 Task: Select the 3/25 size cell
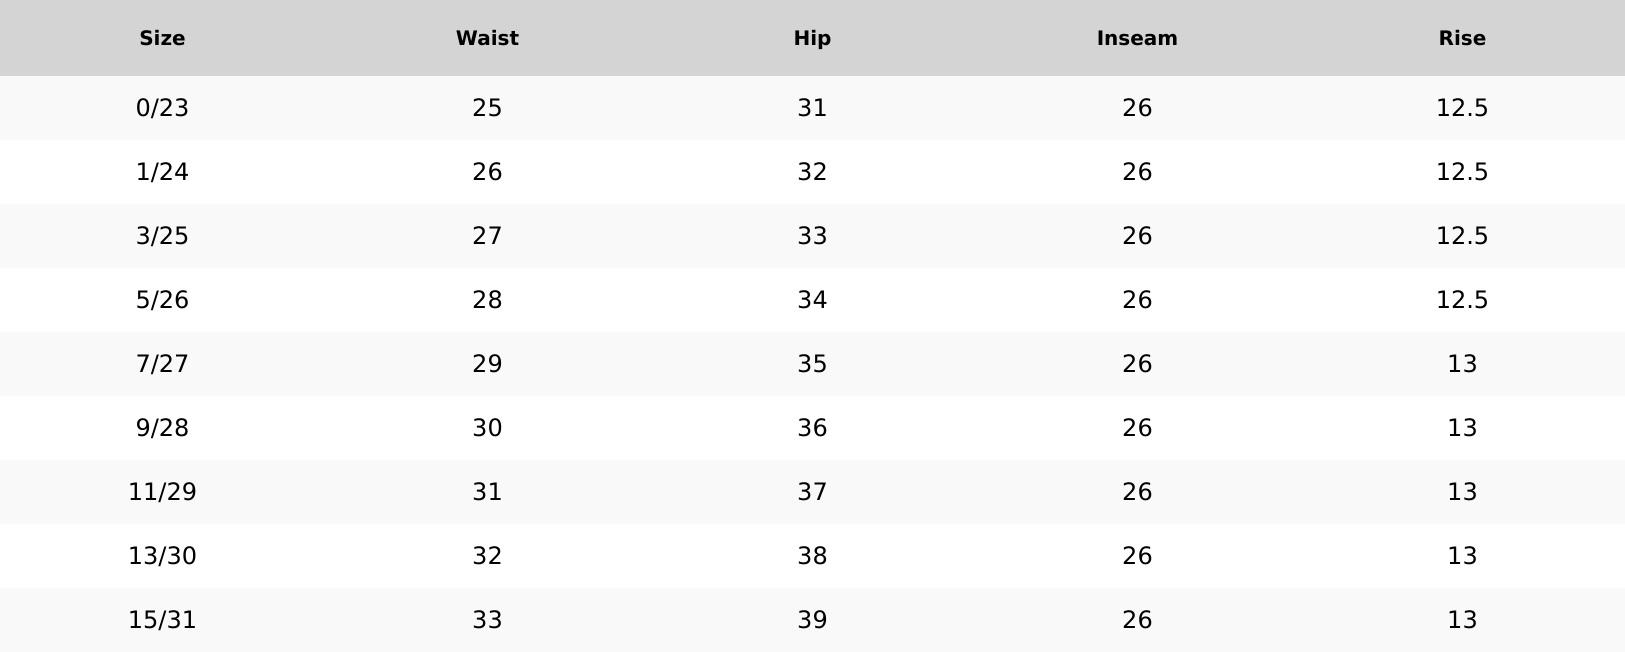(x=162, y=236)
